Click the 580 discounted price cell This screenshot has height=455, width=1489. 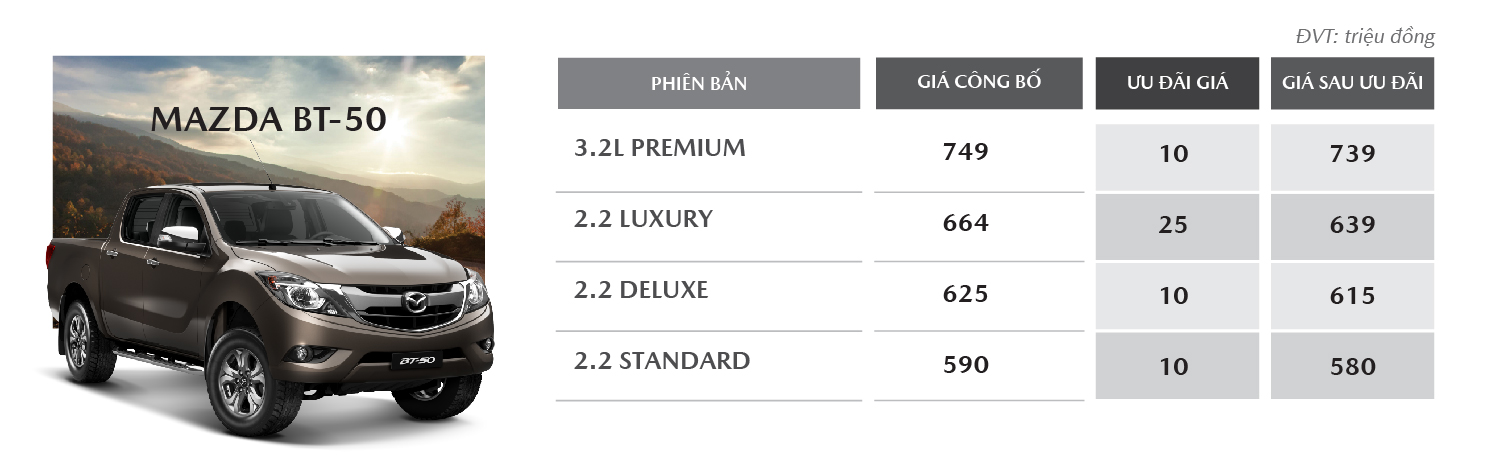click(1353, 366)
